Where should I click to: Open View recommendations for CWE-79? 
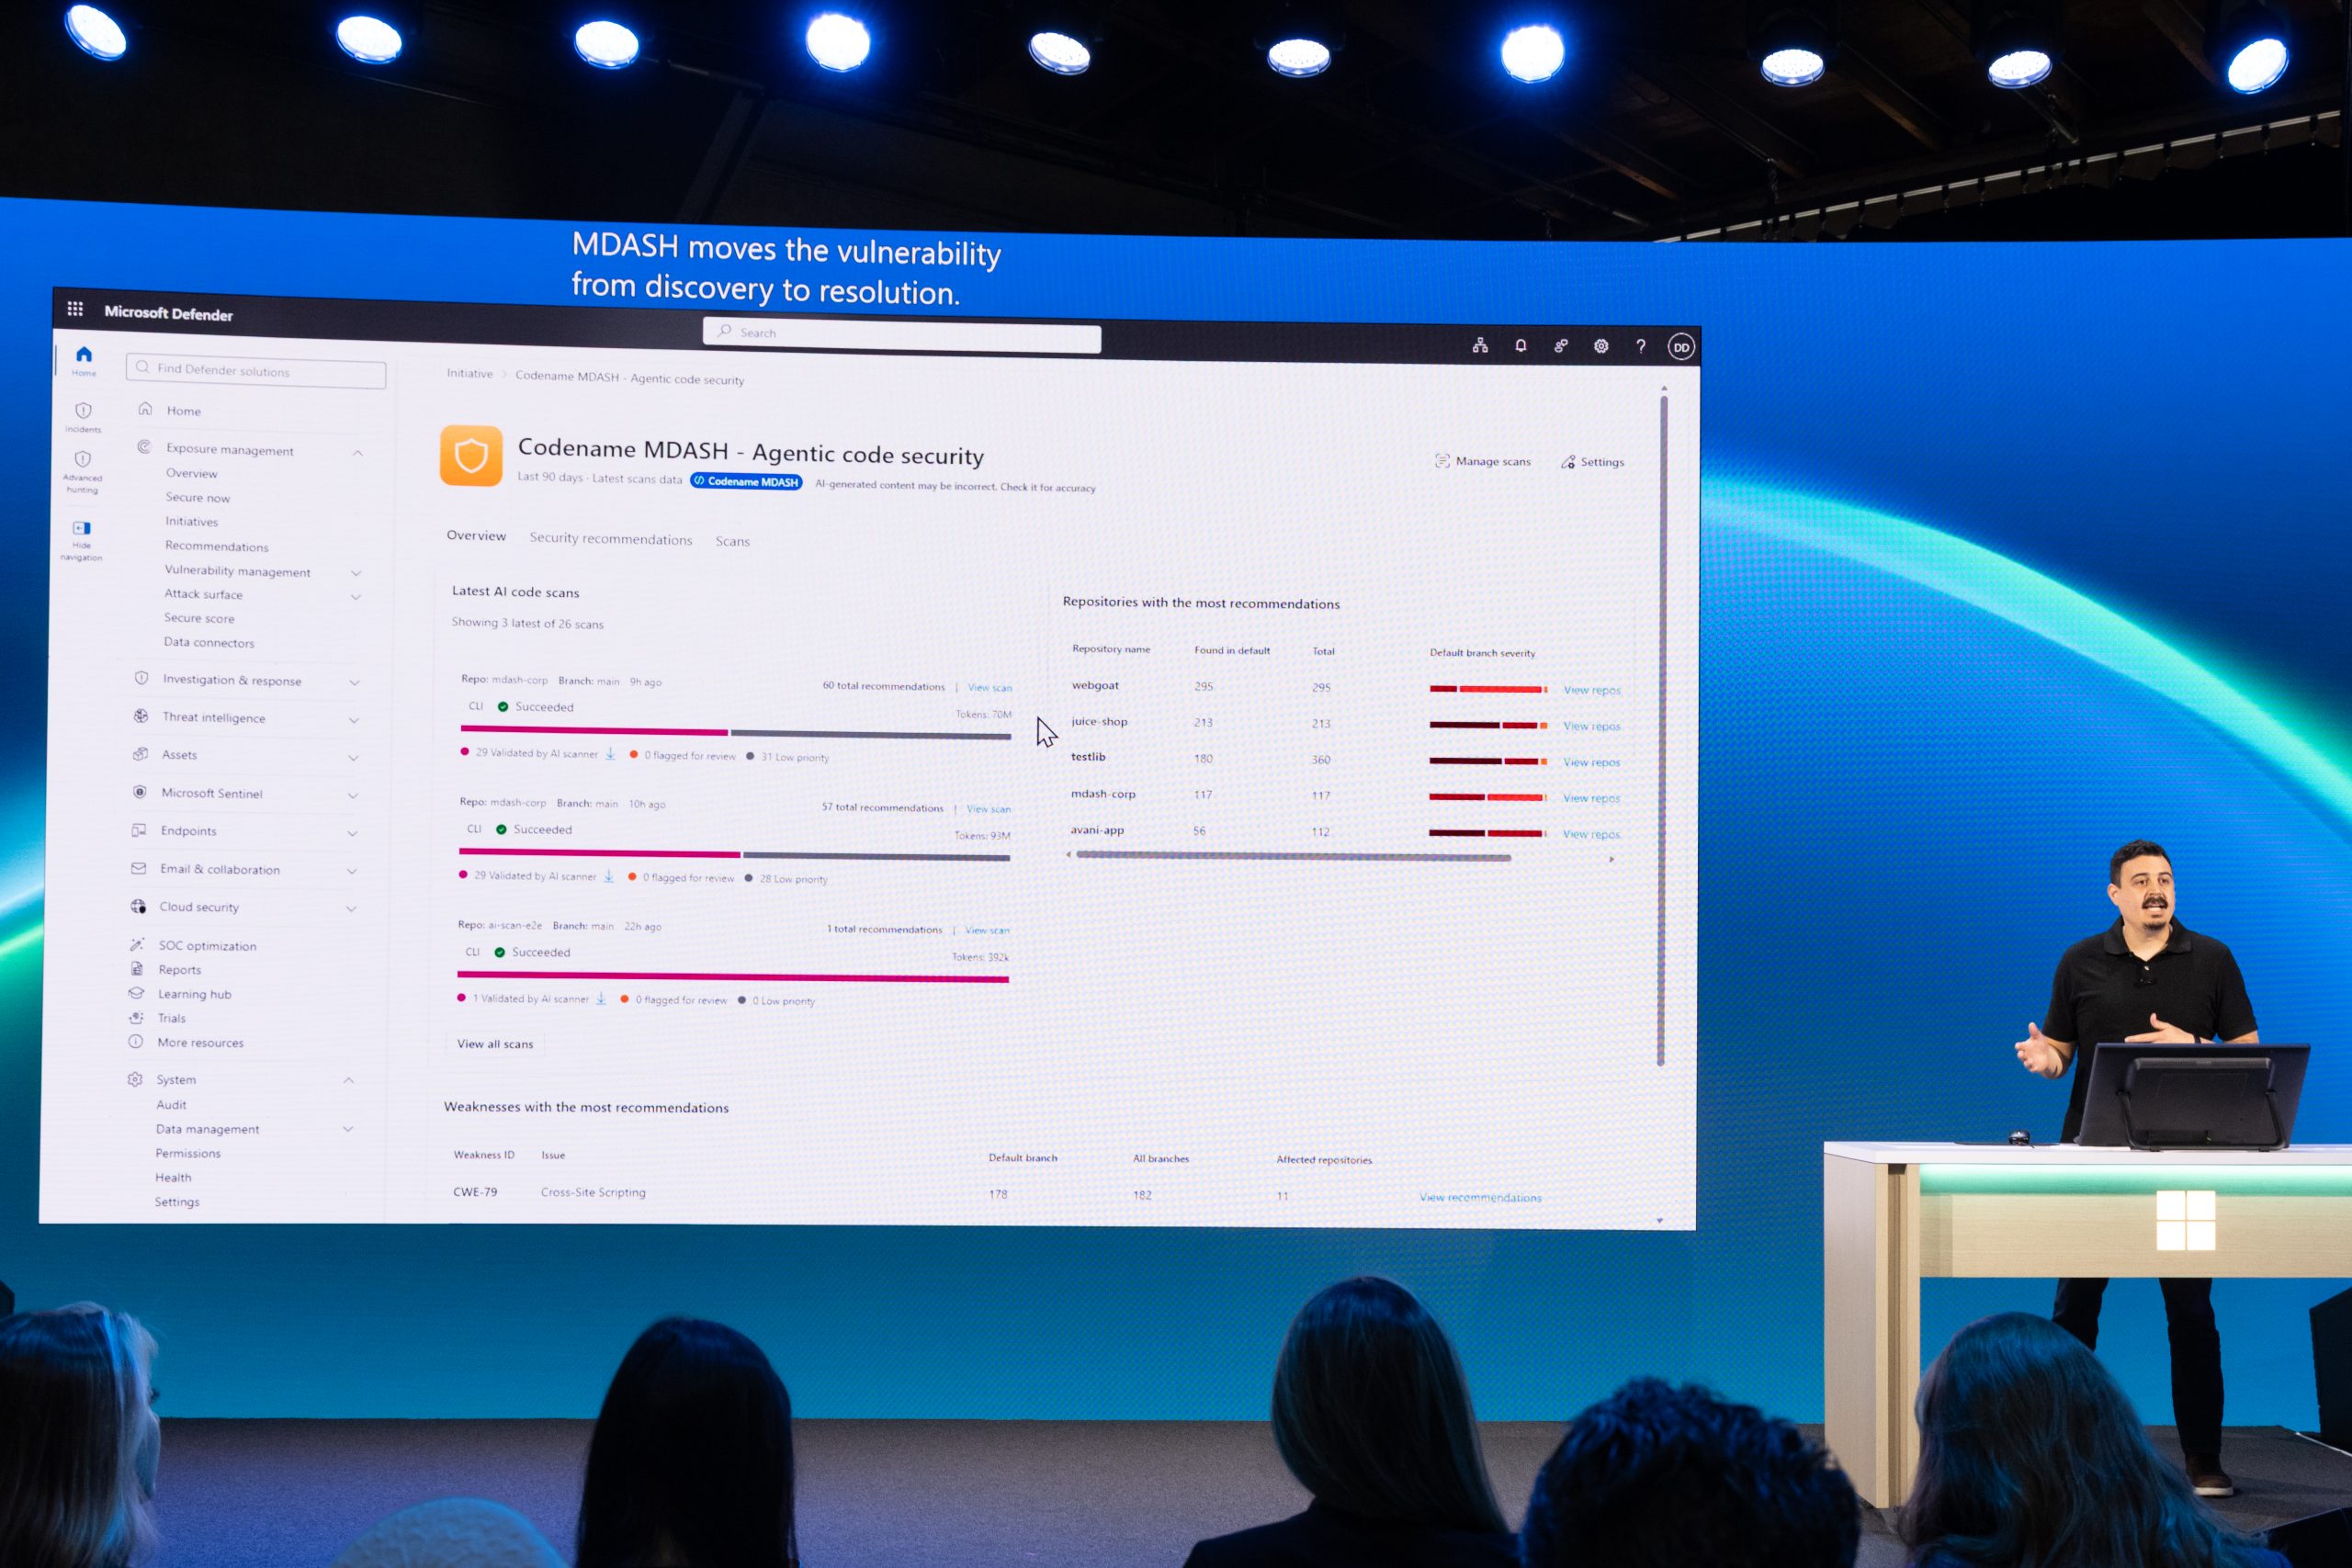1481,1197
